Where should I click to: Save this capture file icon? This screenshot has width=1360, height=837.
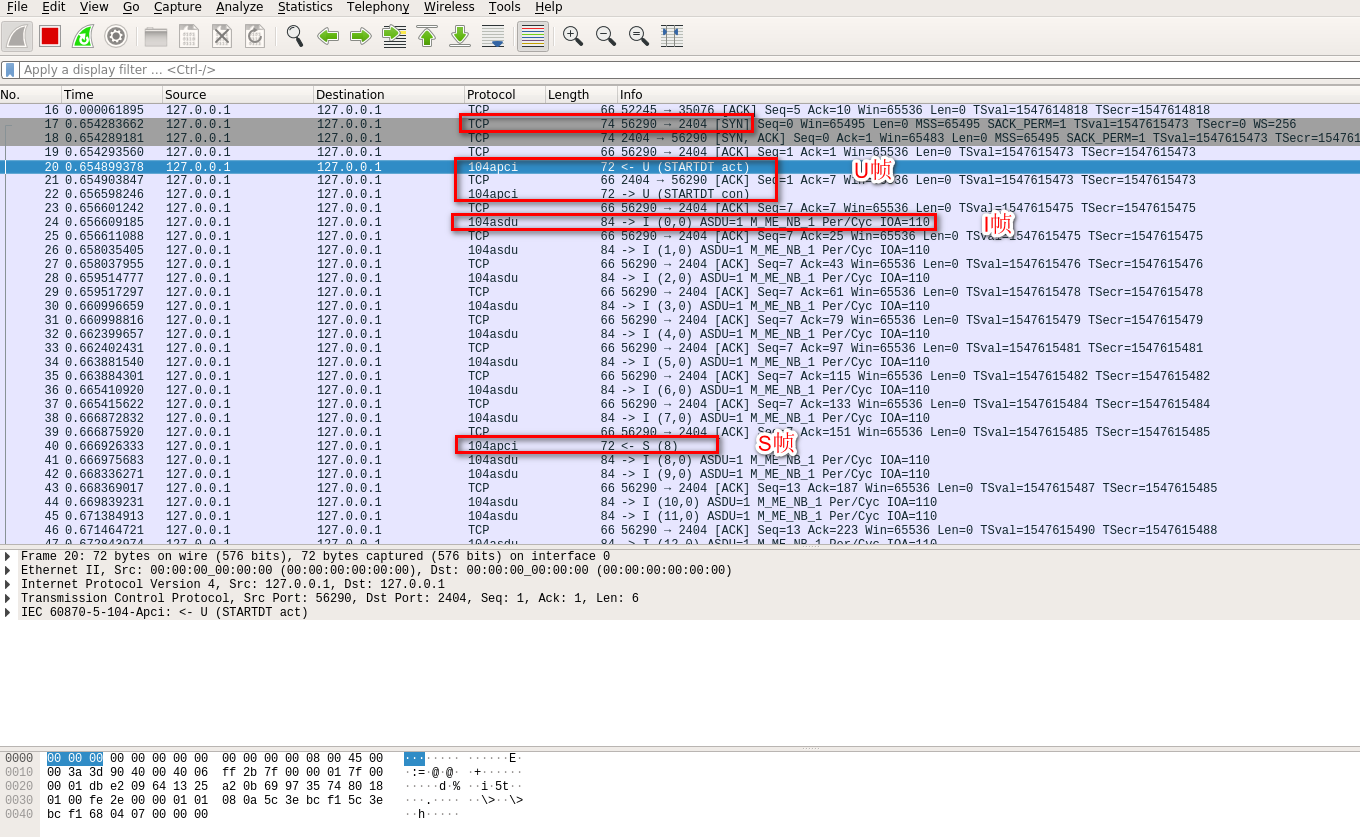click(189, 36)
